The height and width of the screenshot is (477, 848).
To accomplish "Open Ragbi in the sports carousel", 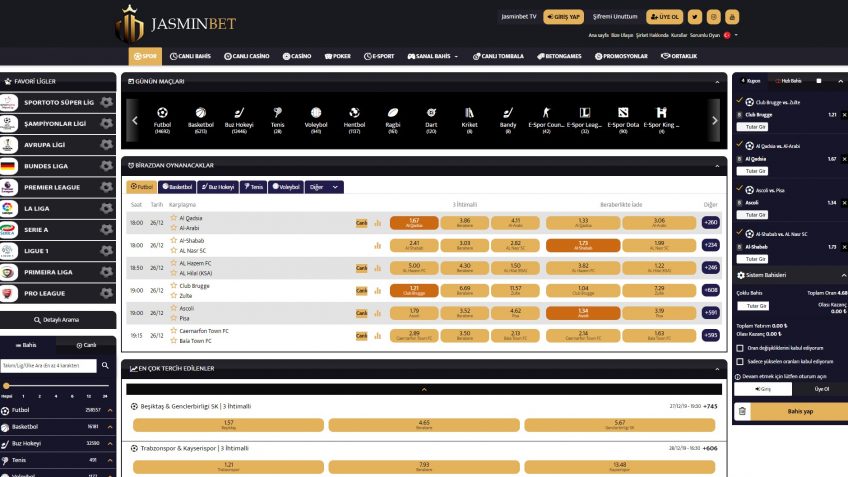I will click(x=393, y=119).
